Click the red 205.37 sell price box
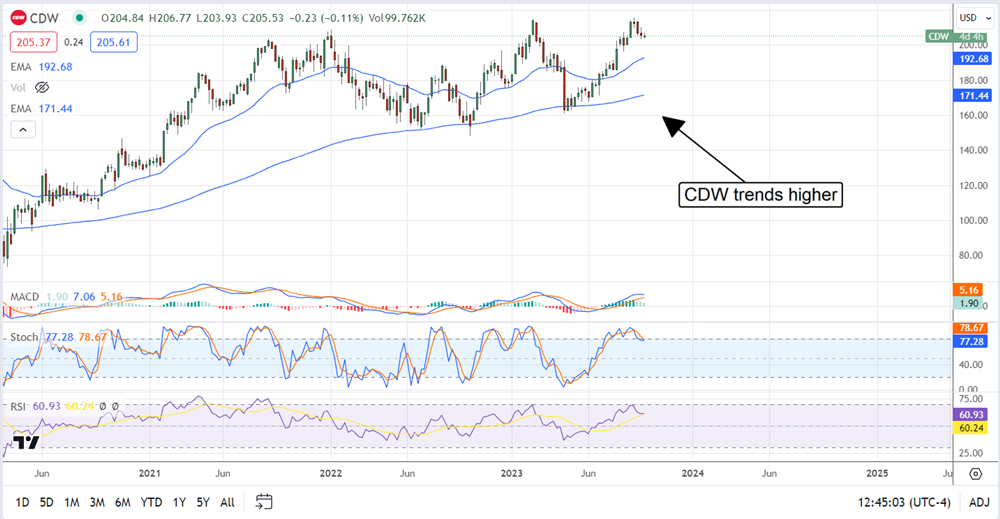Viewport: 1000px width, 519px height. [x=33, y=43]
